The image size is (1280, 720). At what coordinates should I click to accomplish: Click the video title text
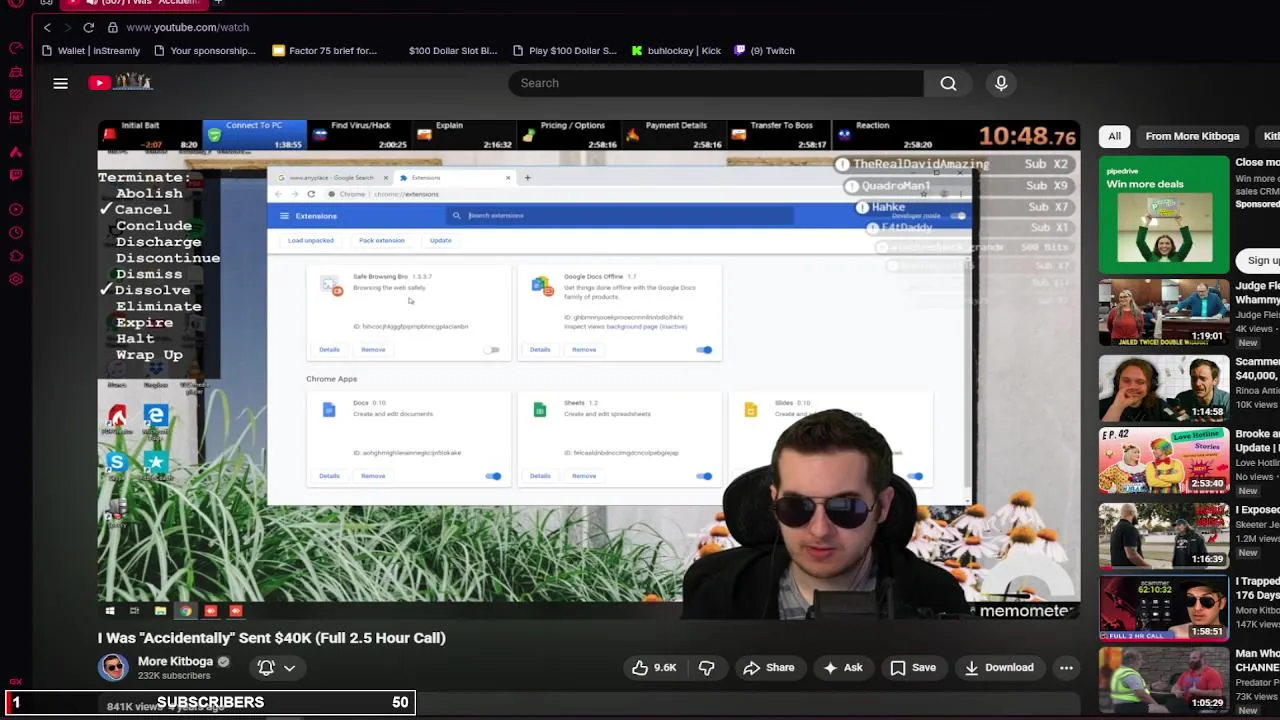pos(272,638)
